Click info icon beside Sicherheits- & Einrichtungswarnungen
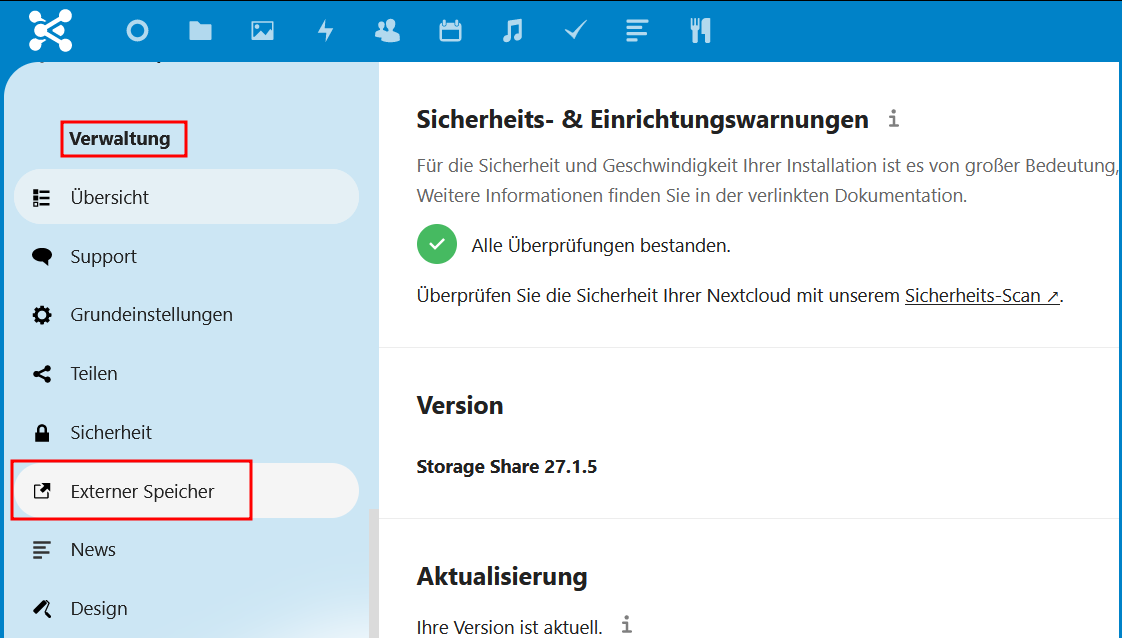The image size is (1122, 638). tap(893, 120)
